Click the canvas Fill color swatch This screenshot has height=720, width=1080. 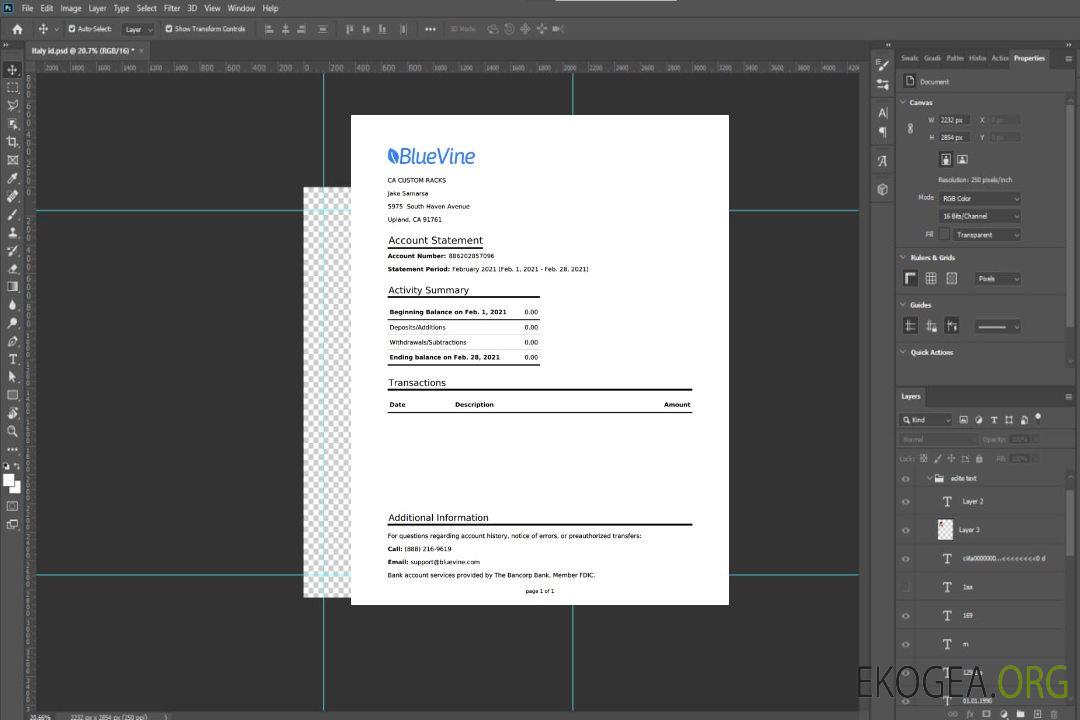point(944,235)
